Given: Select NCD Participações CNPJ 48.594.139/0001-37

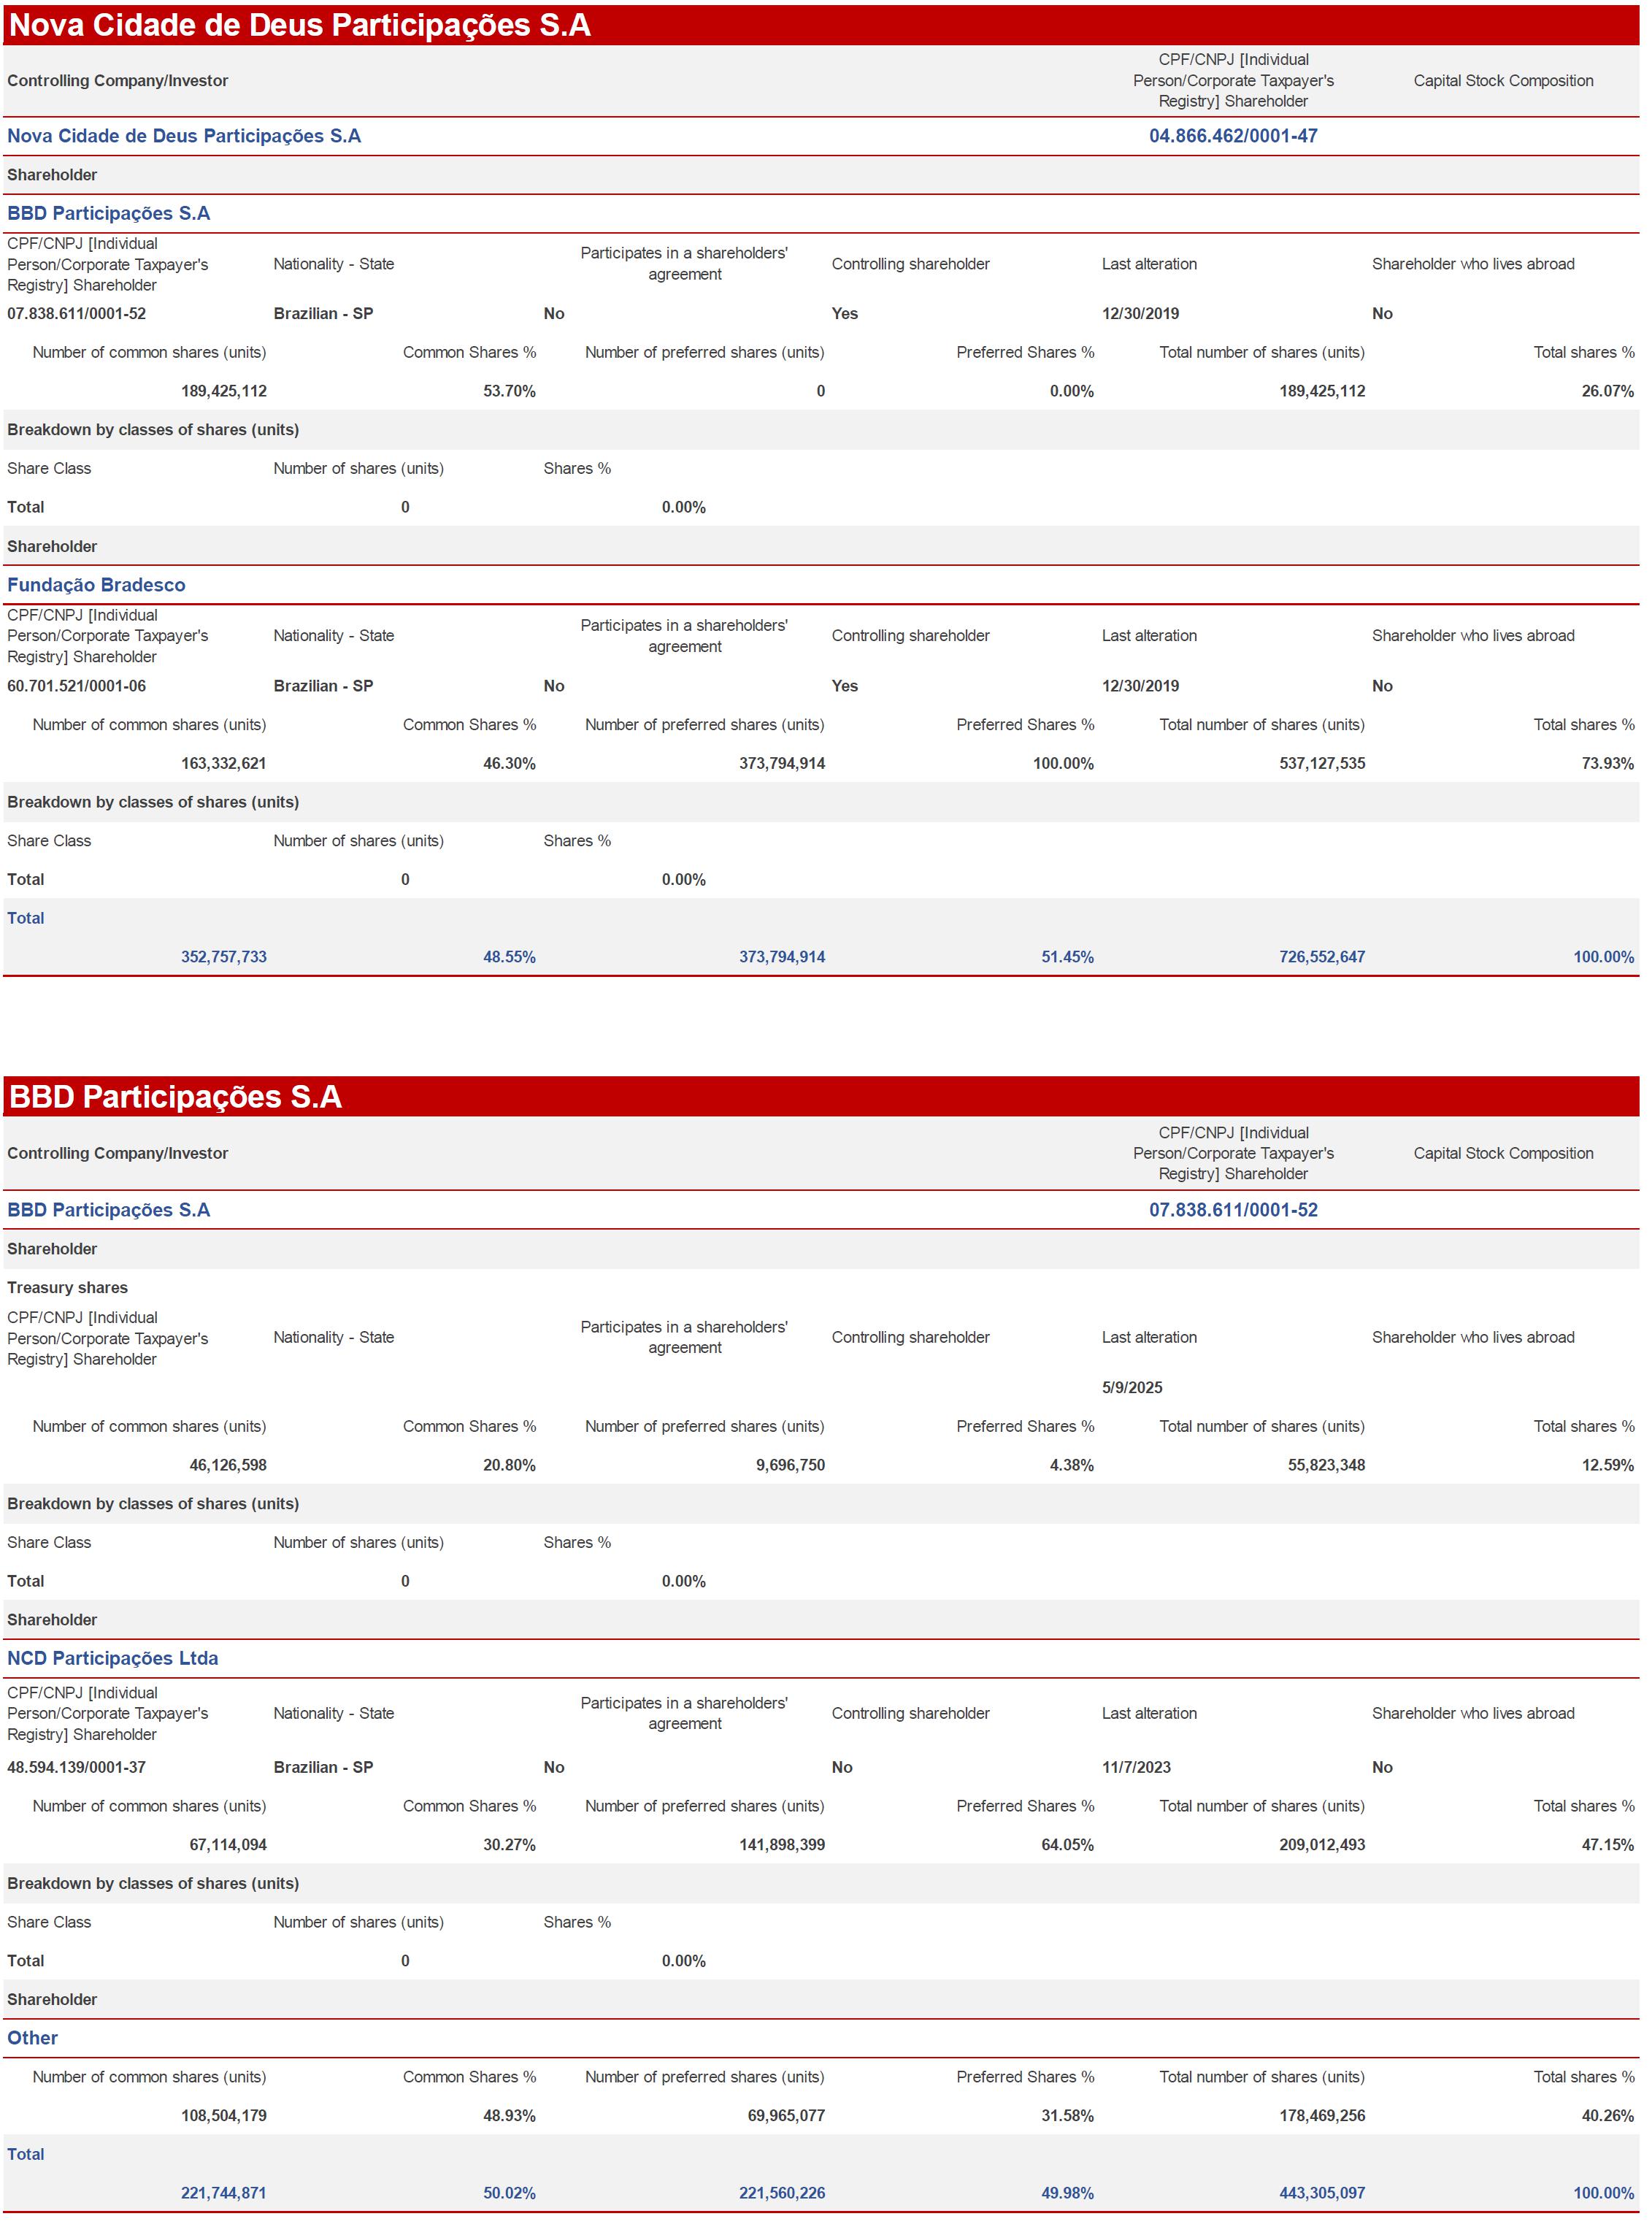Looking at the screenshot, I should pyautogui.click(x=76, y=1767).
